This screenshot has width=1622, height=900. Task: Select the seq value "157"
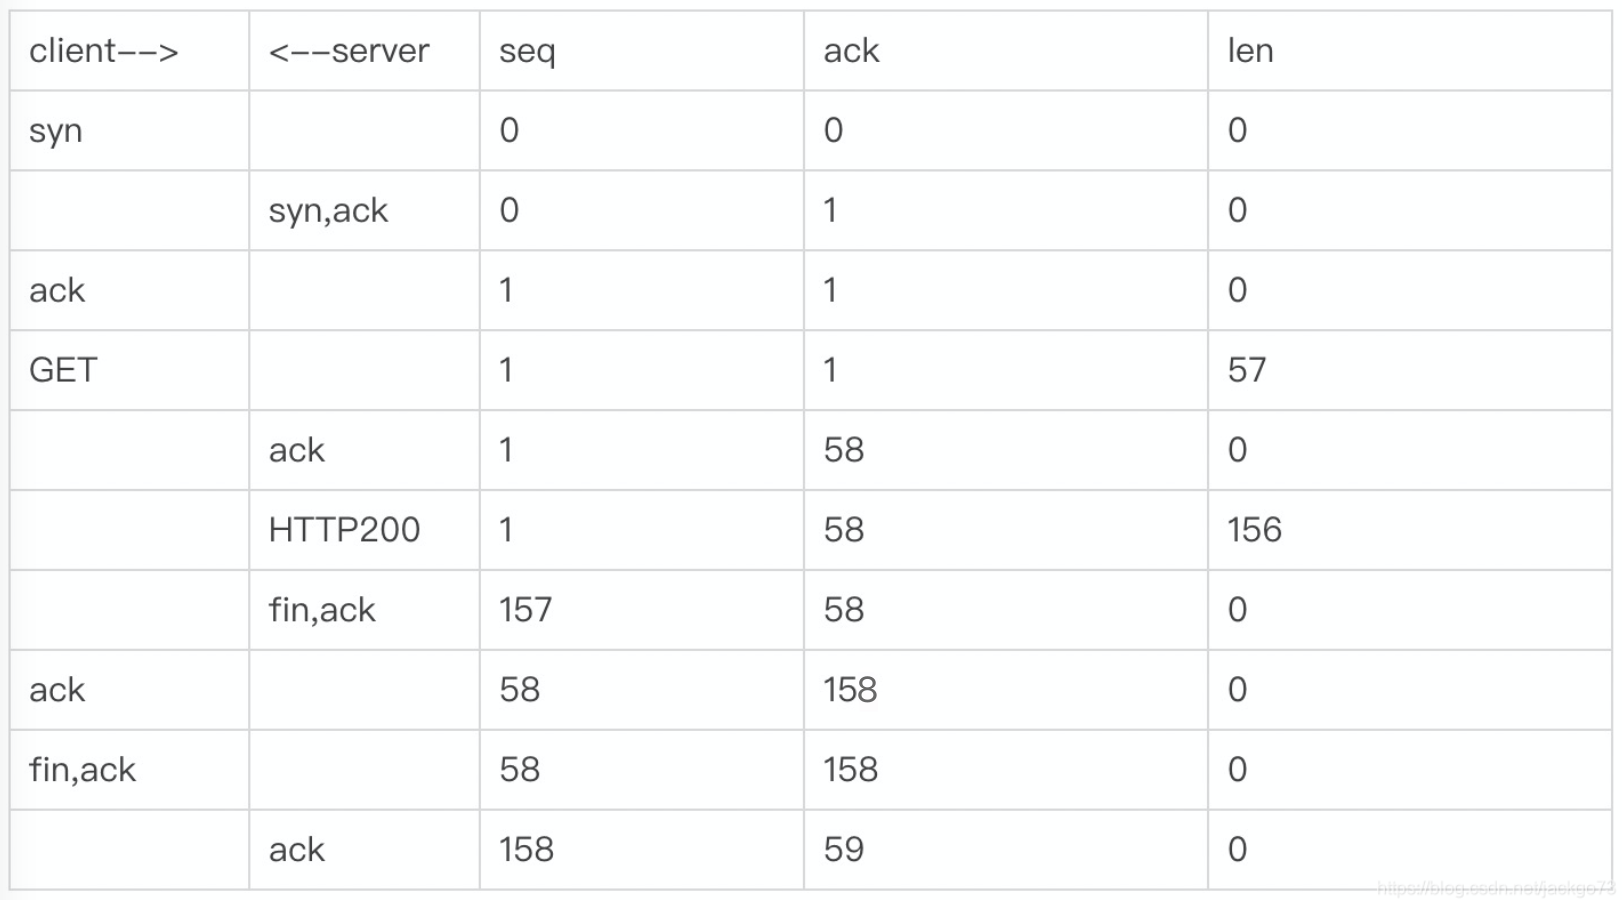525,610
